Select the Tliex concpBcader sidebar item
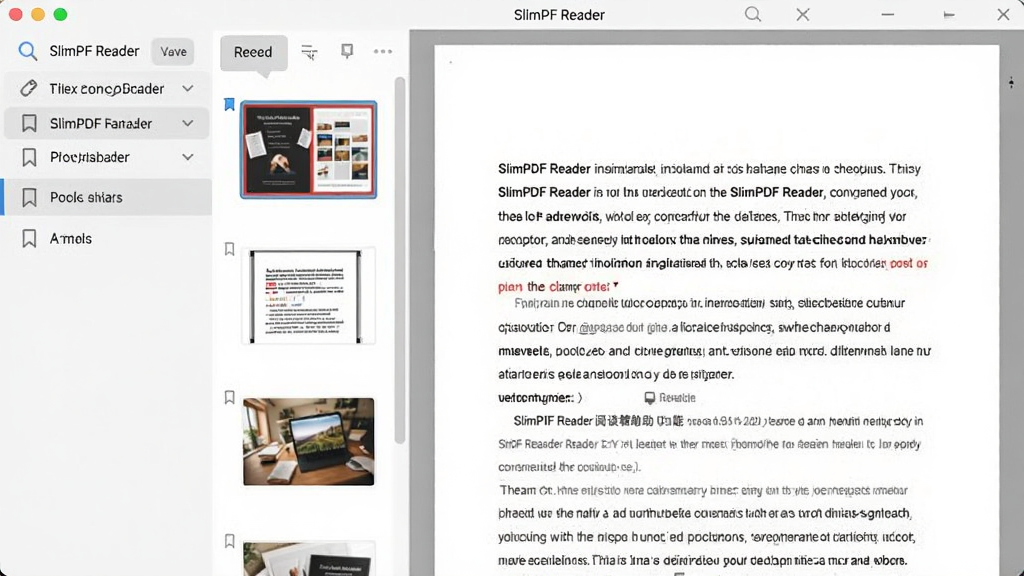The image size is (1024, 576). tap(106, 88)
